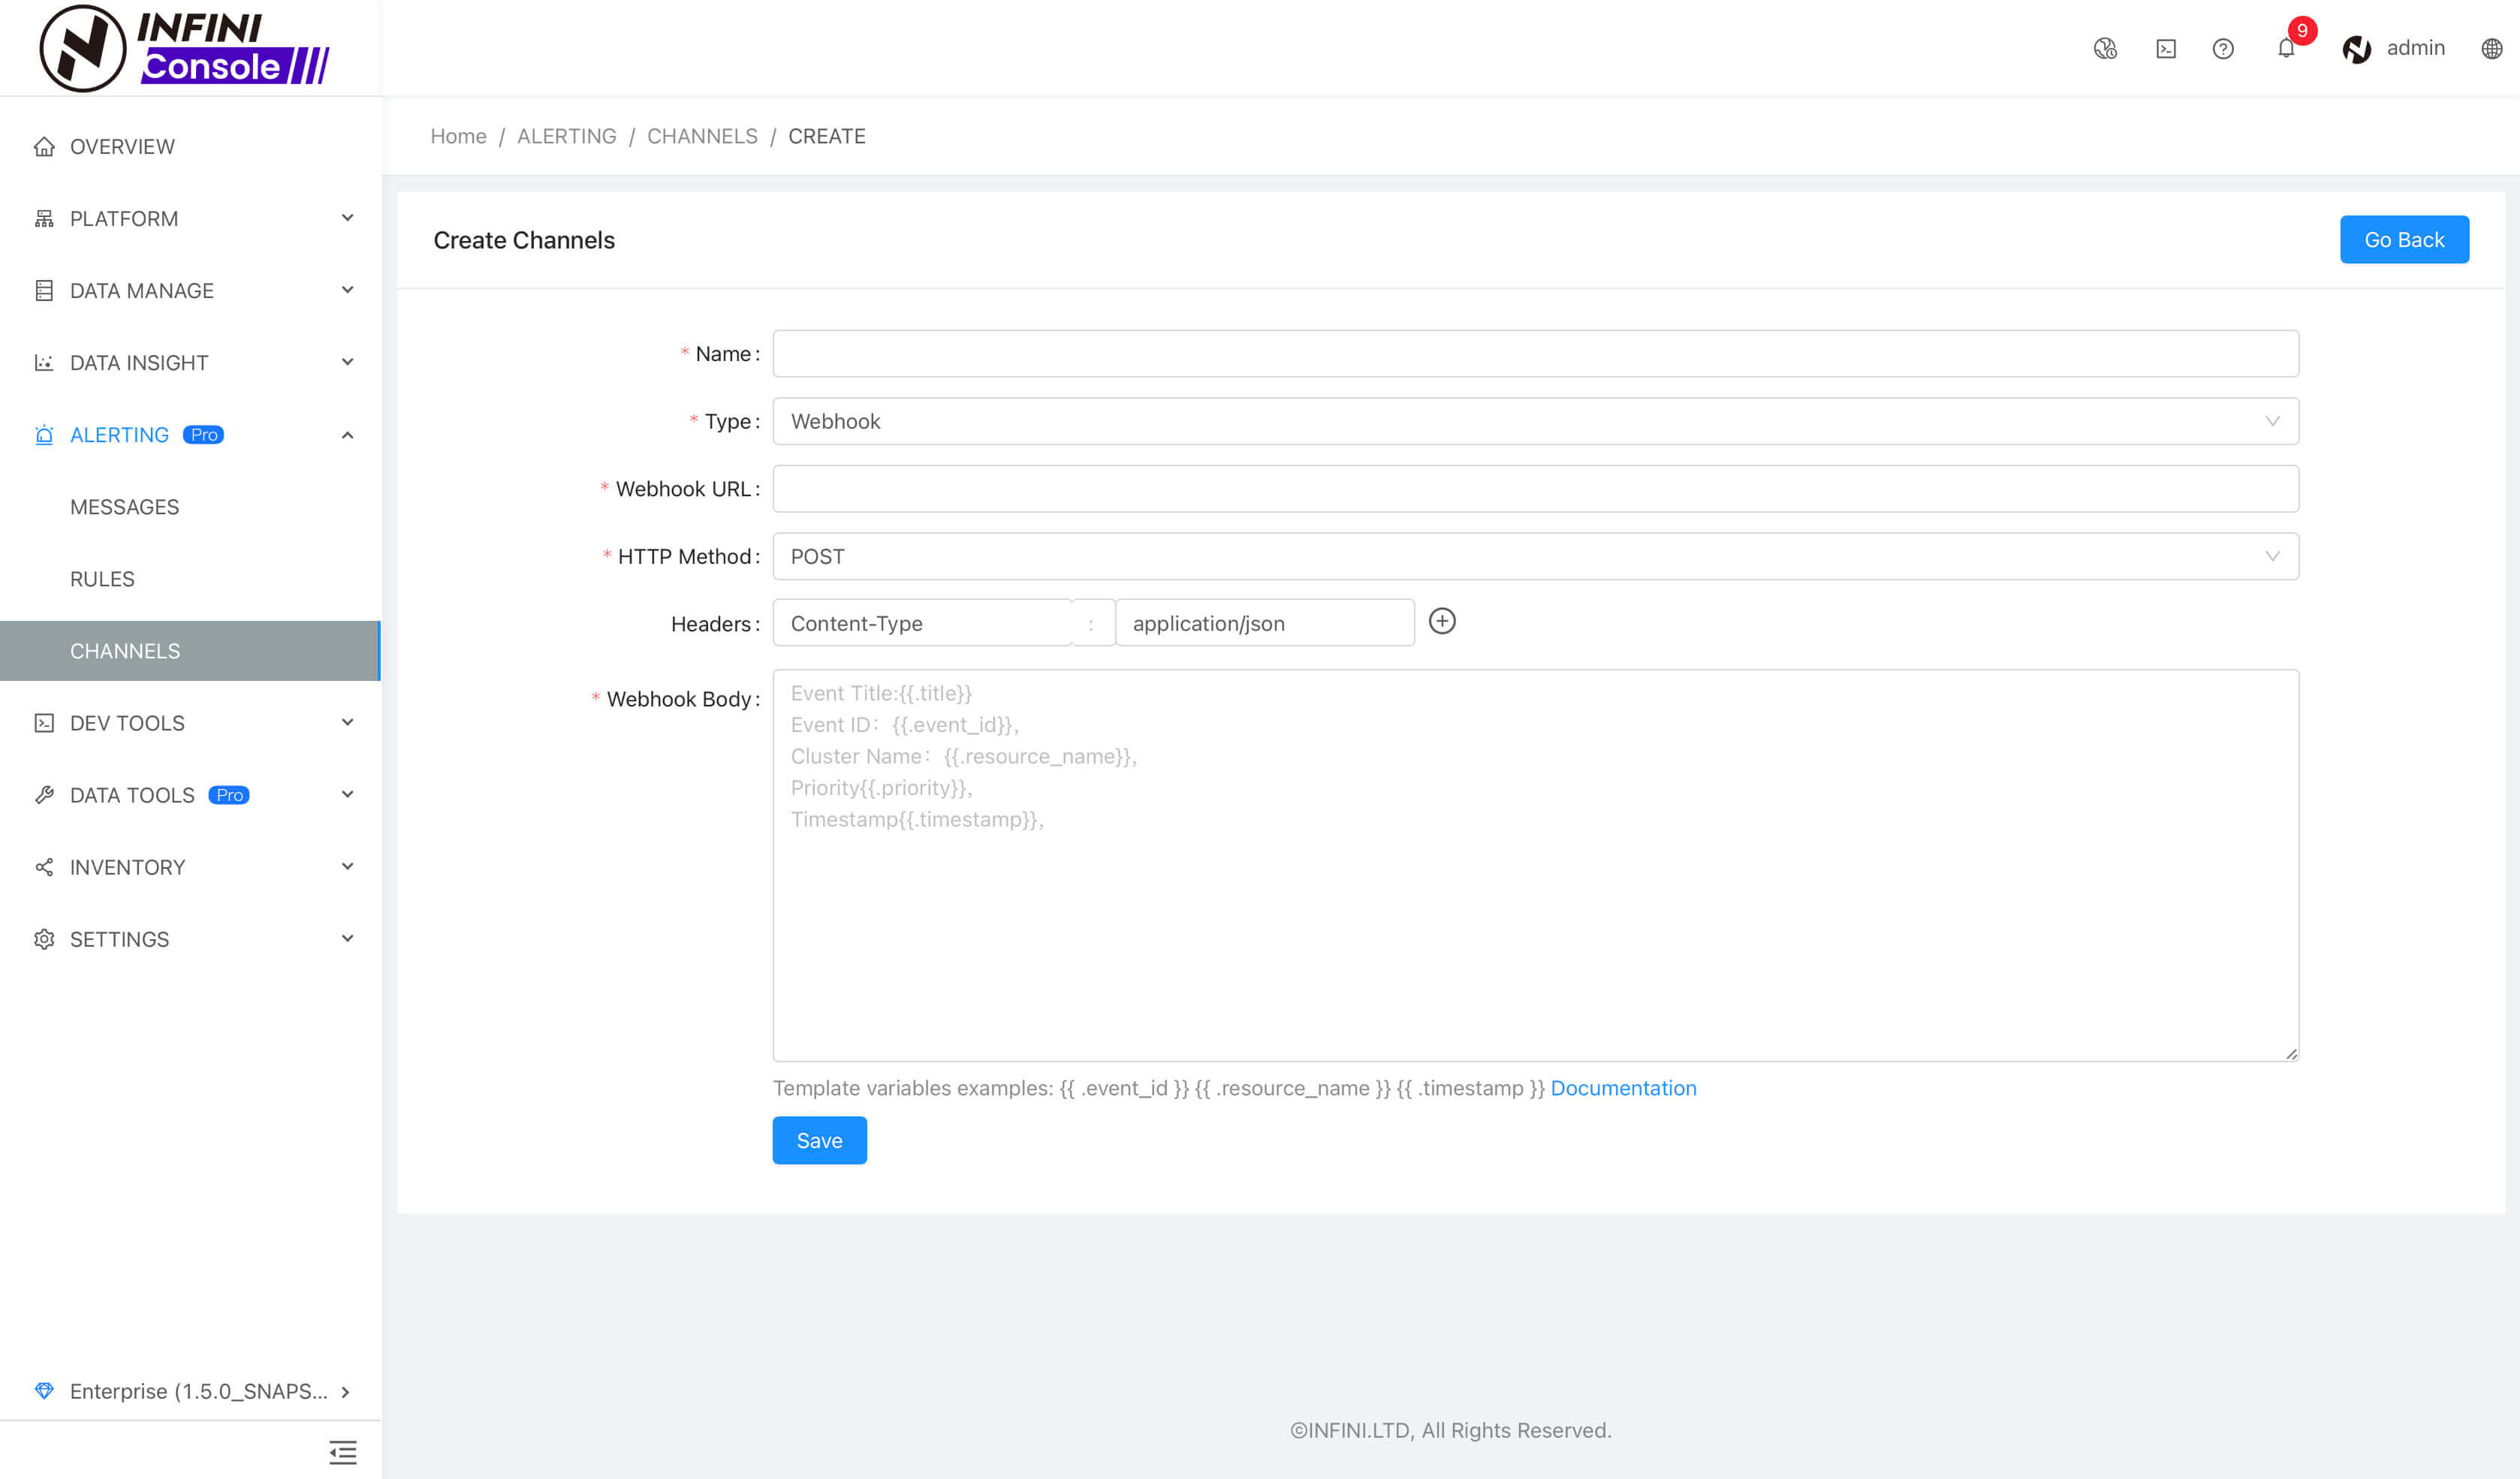Go to Home in the breadcrumb
Viewport: 2520px width, 1479px height.
(458, 136)
